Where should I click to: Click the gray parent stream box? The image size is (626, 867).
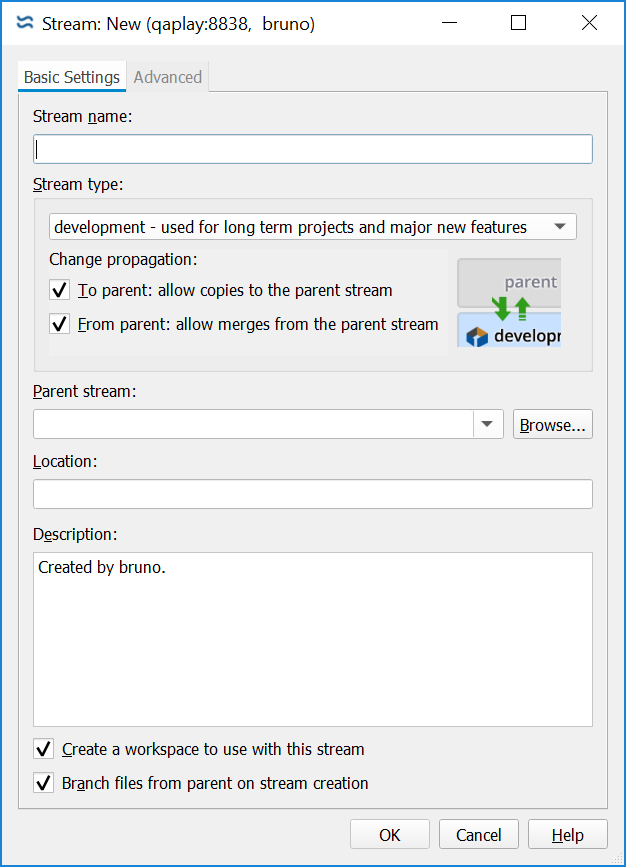(509, 282)
